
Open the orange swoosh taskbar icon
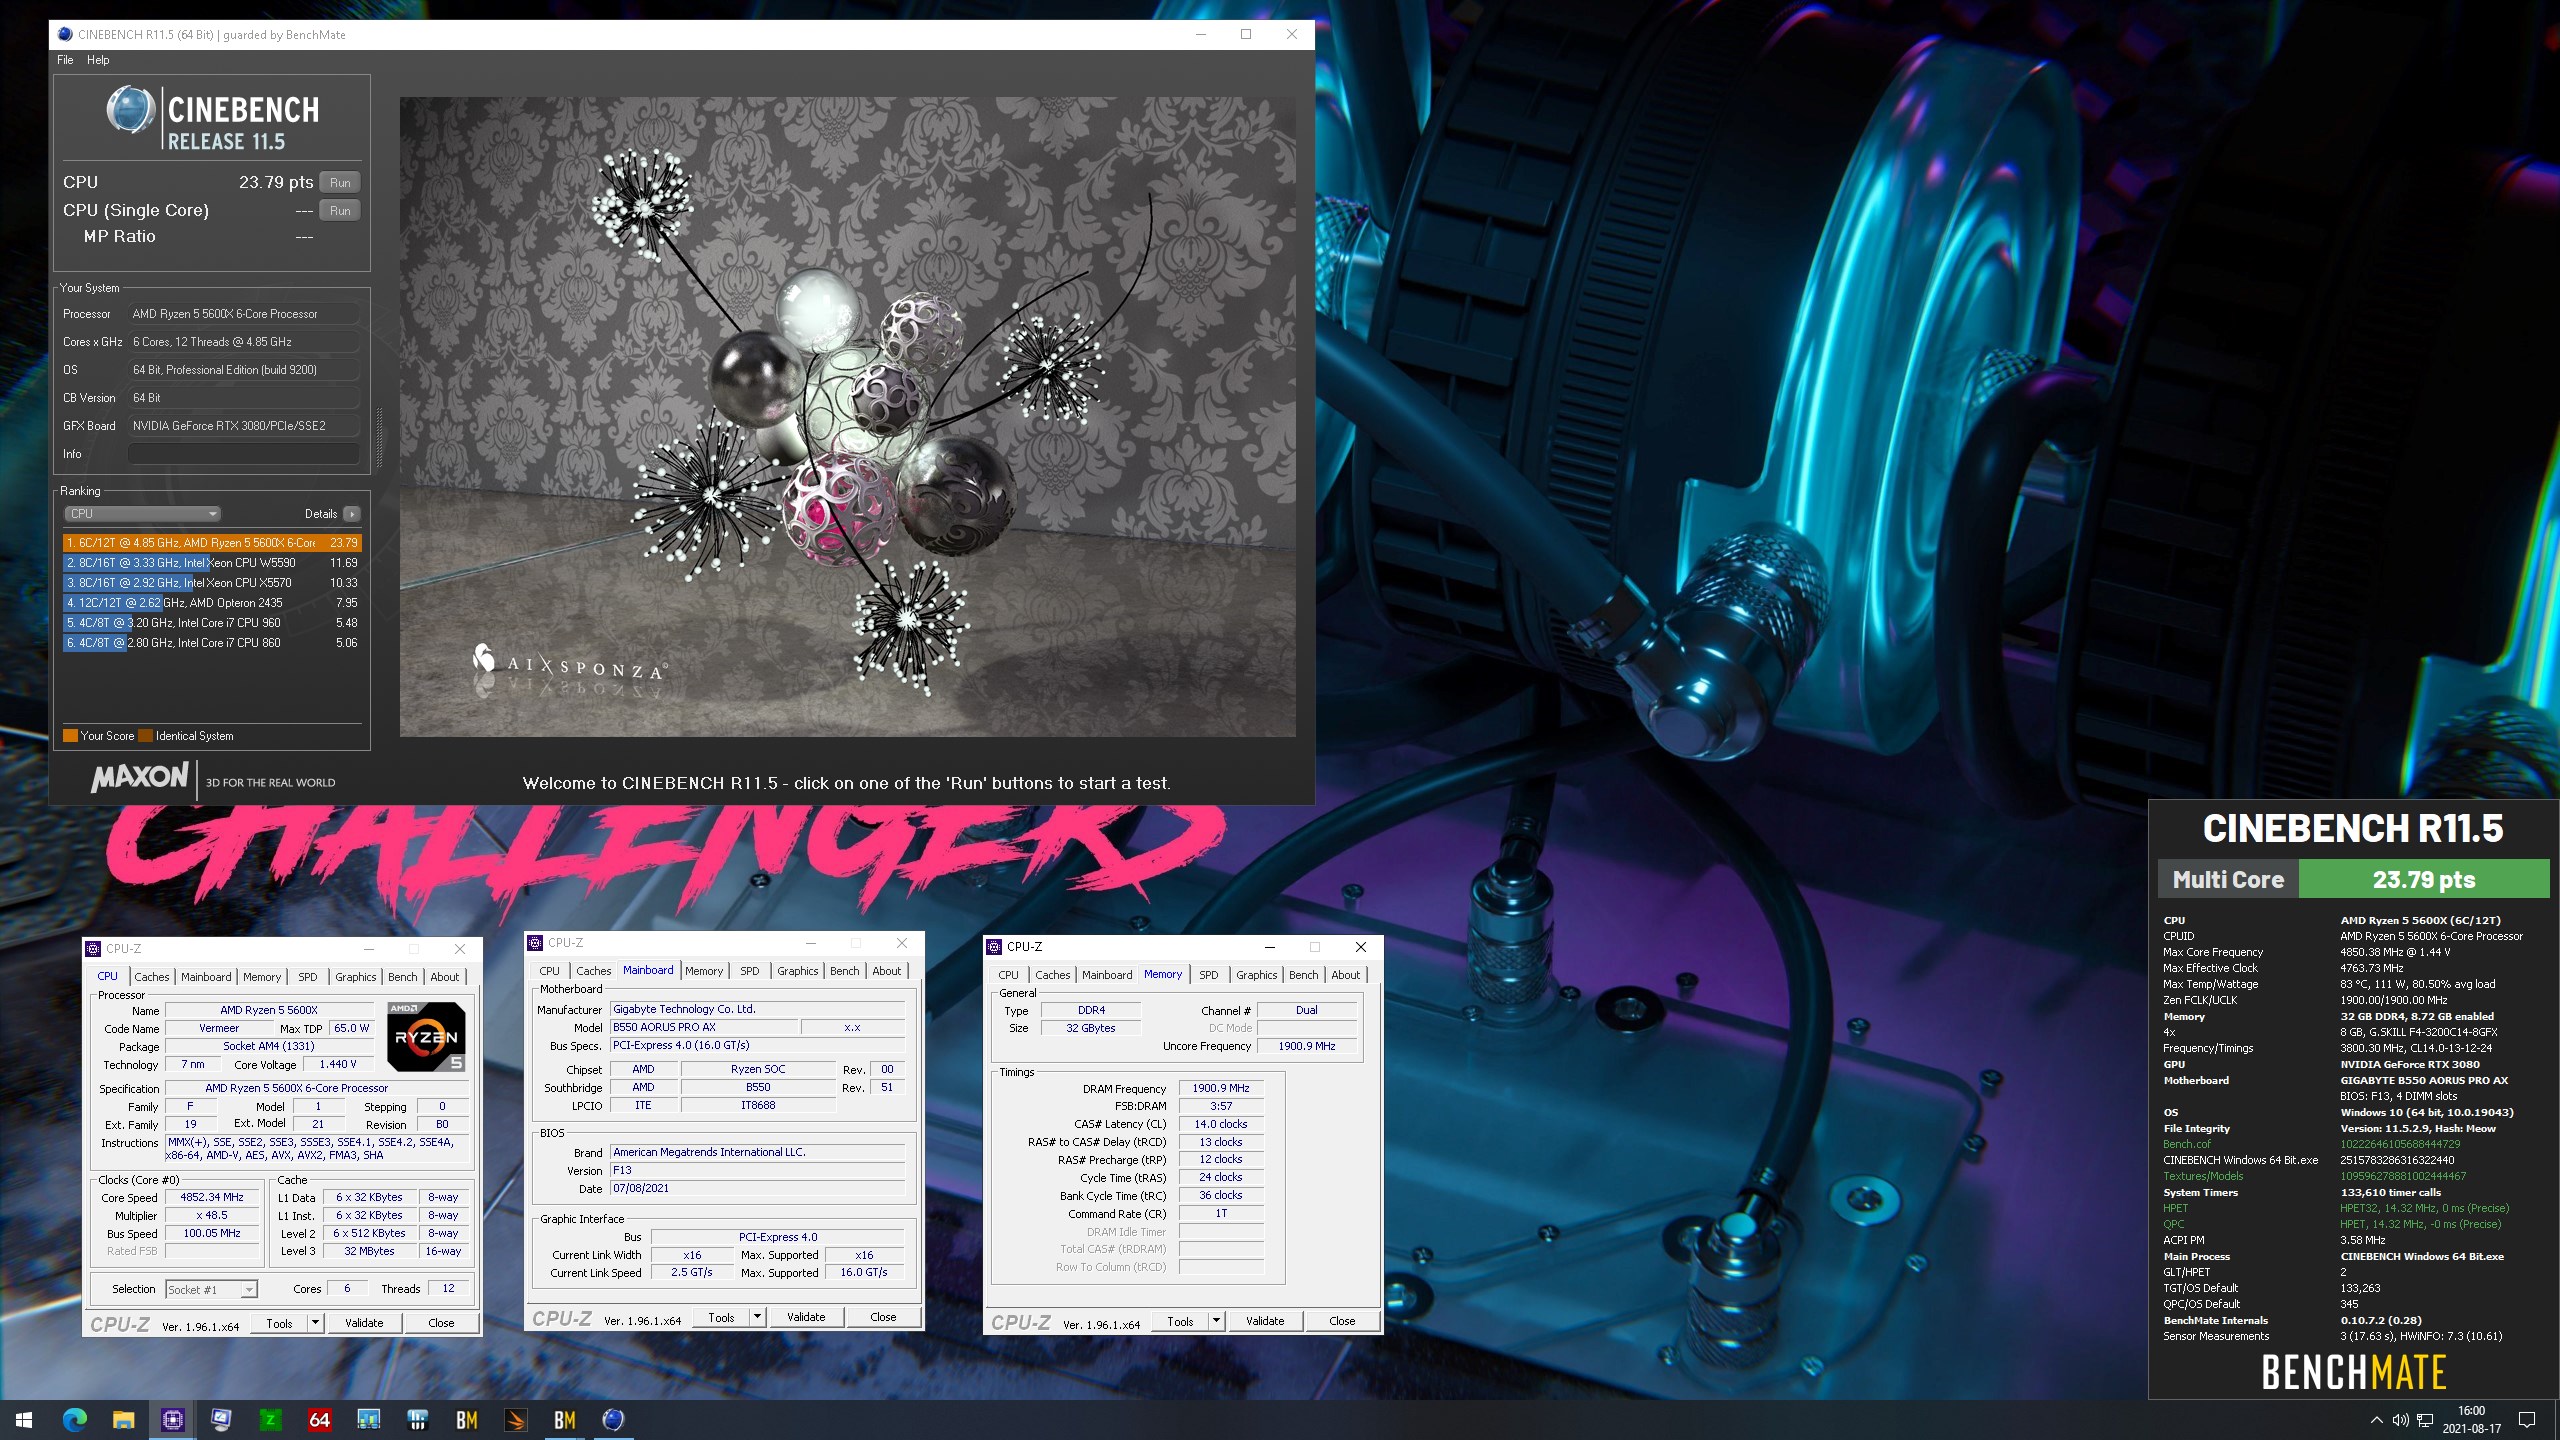point(515,1420)
